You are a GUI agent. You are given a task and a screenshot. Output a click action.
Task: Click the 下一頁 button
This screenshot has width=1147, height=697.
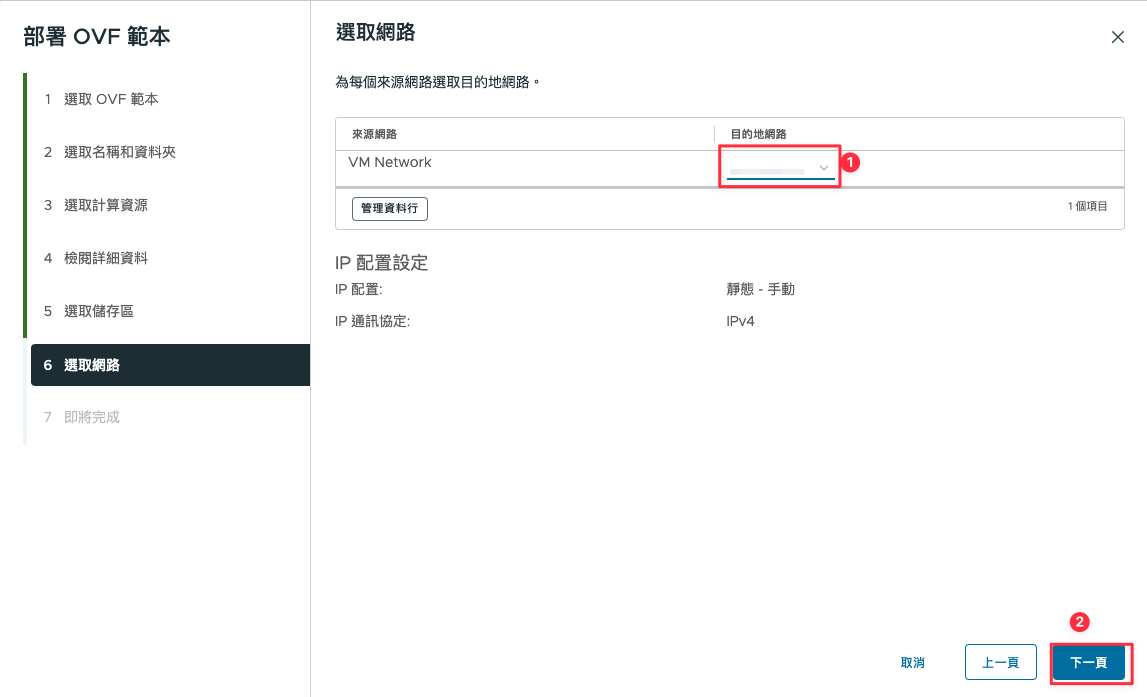point(1088,663)
